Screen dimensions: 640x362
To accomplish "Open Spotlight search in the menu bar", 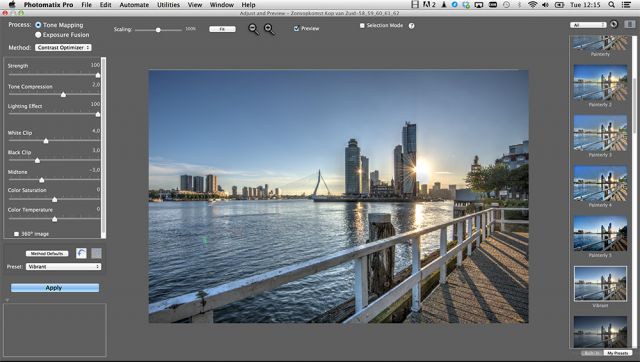I will tap(611, 4).
